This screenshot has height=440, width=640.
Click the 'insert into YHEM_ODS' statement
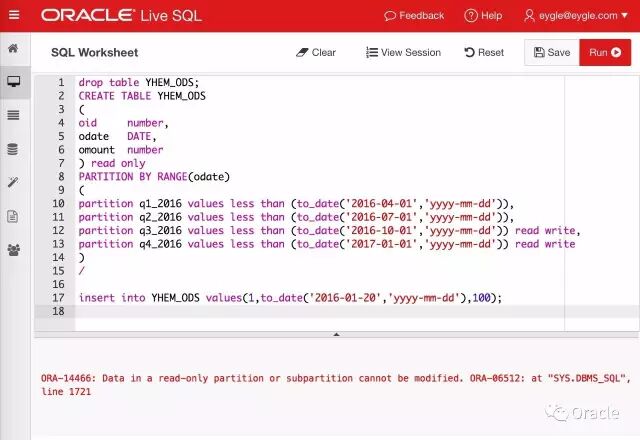pyautogui.click(x=290, y=298)
